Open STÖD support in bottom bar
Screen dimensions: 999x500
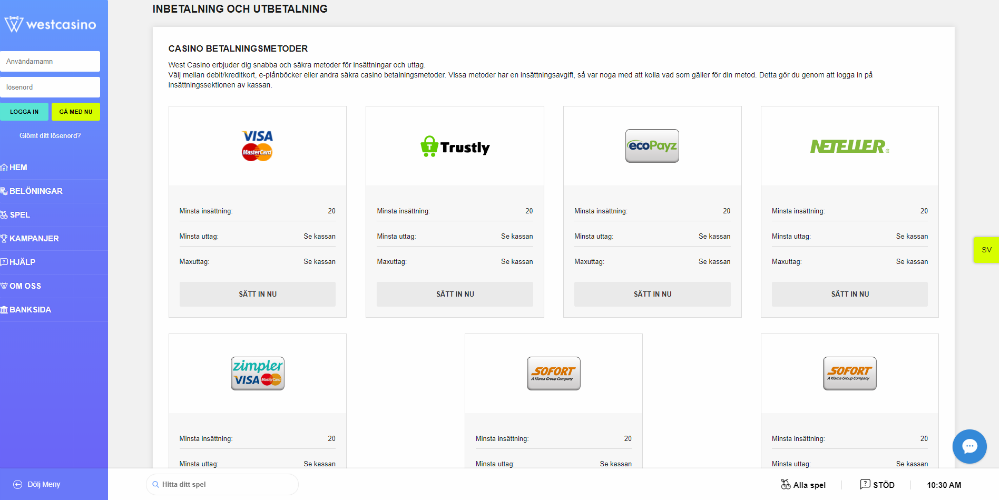point(877,485)
